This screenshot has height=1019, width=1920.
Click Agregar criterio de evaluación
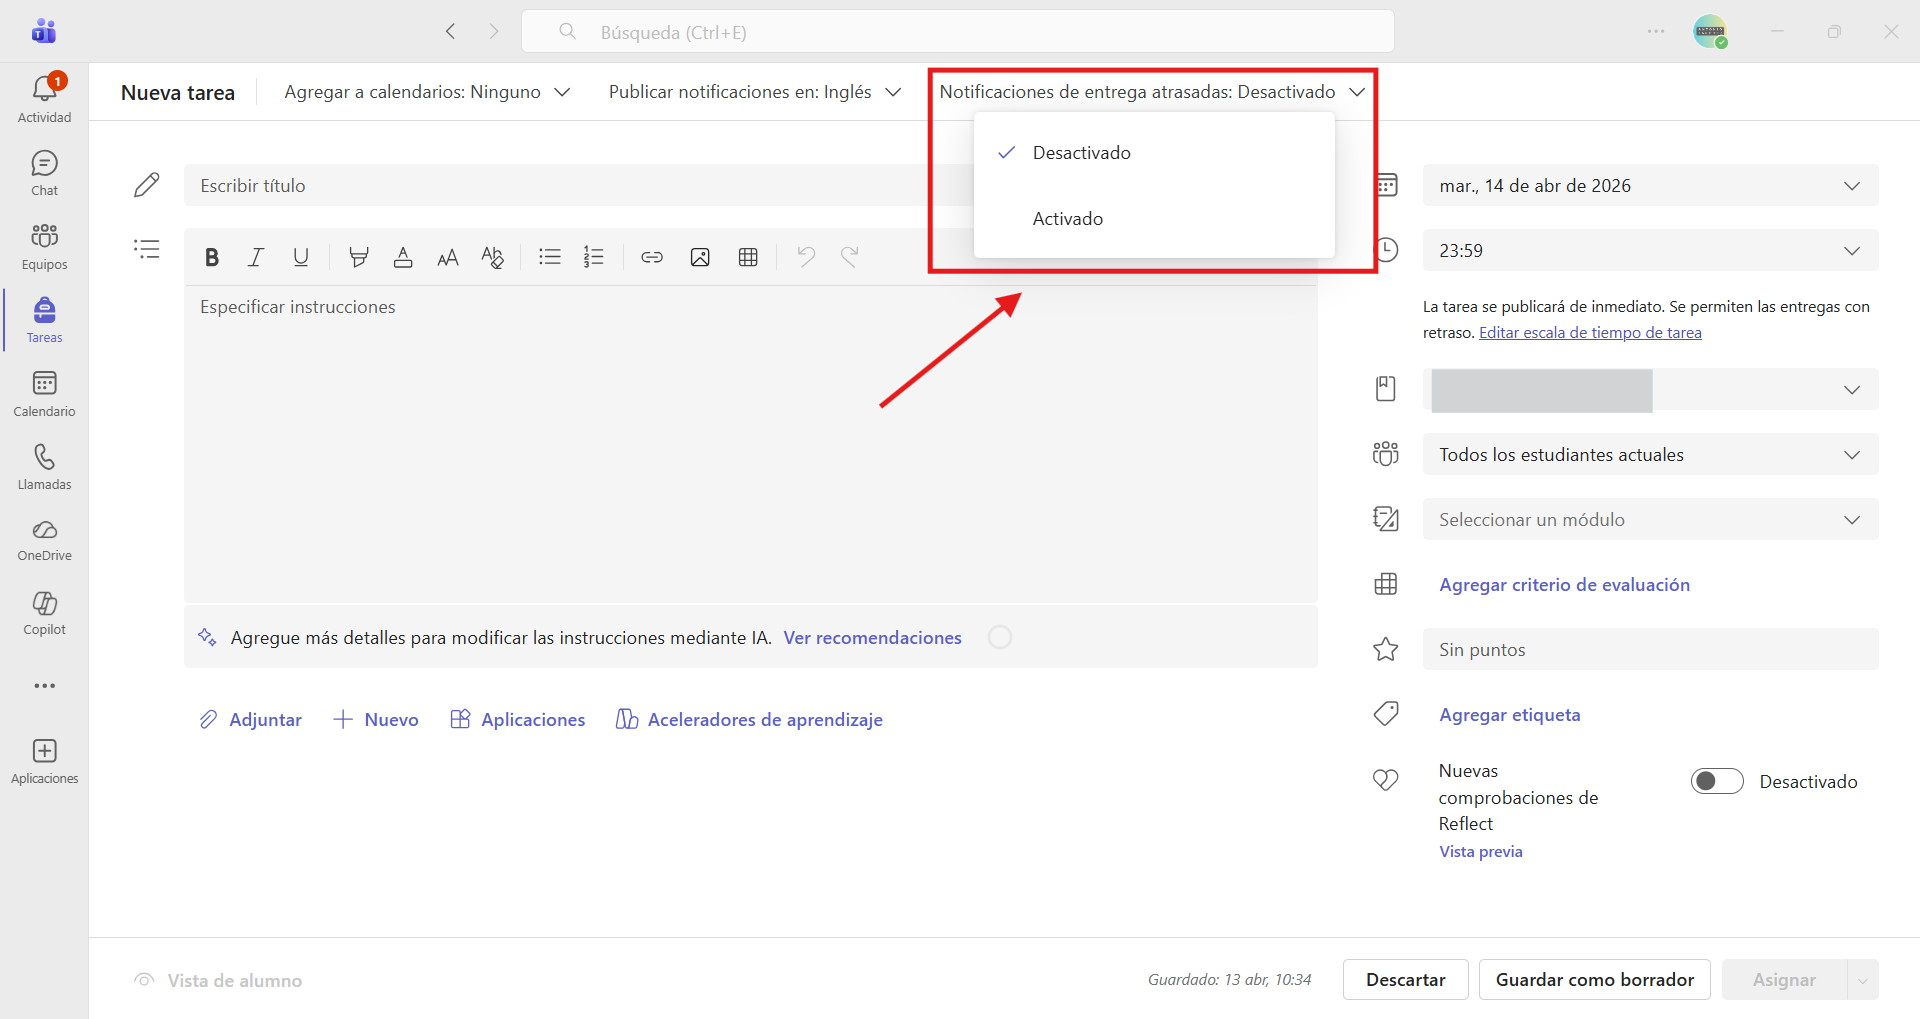[1564, 585]
